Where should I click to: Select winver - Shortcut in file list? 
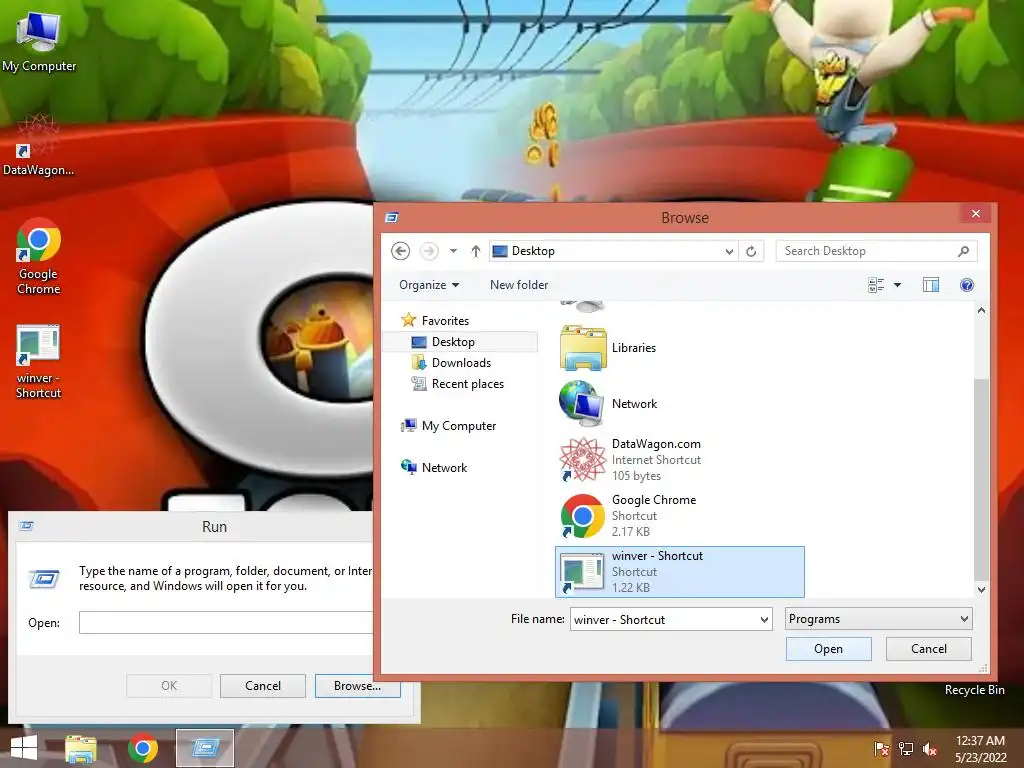679,572
